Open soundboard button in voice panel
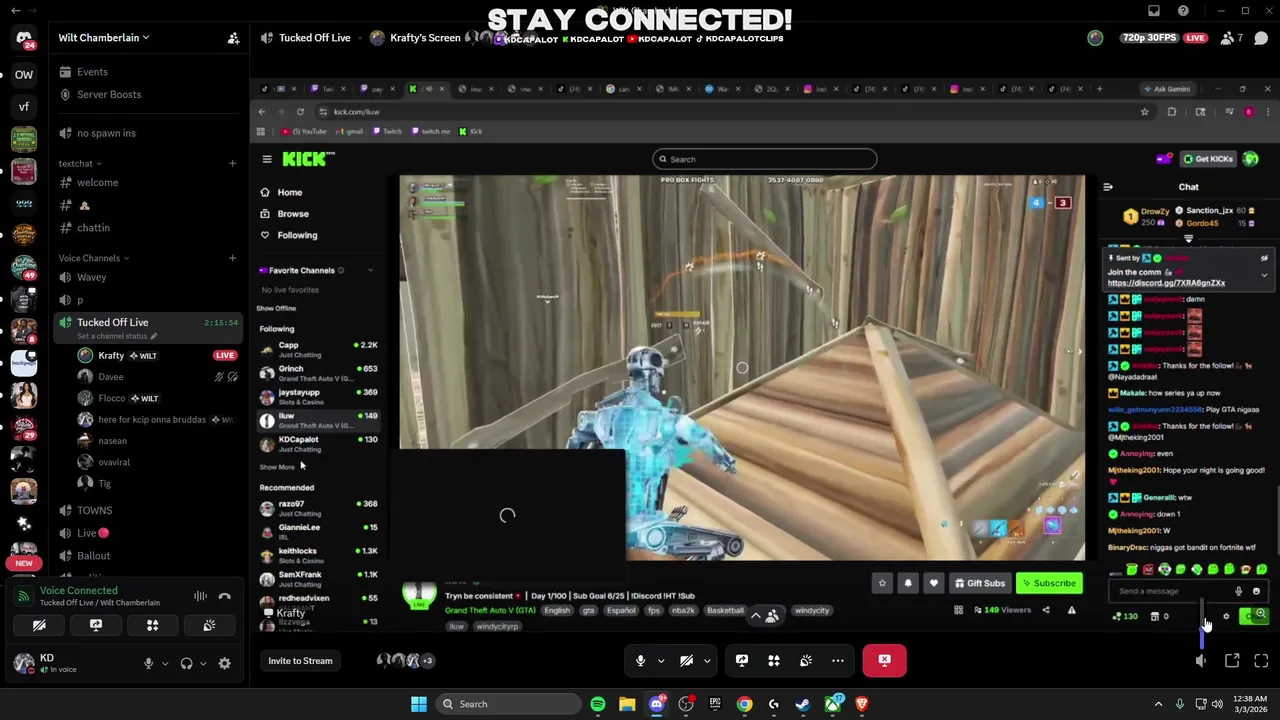Screen dimensions: 1280x720 pyautogui.click(x=209, y=625)
